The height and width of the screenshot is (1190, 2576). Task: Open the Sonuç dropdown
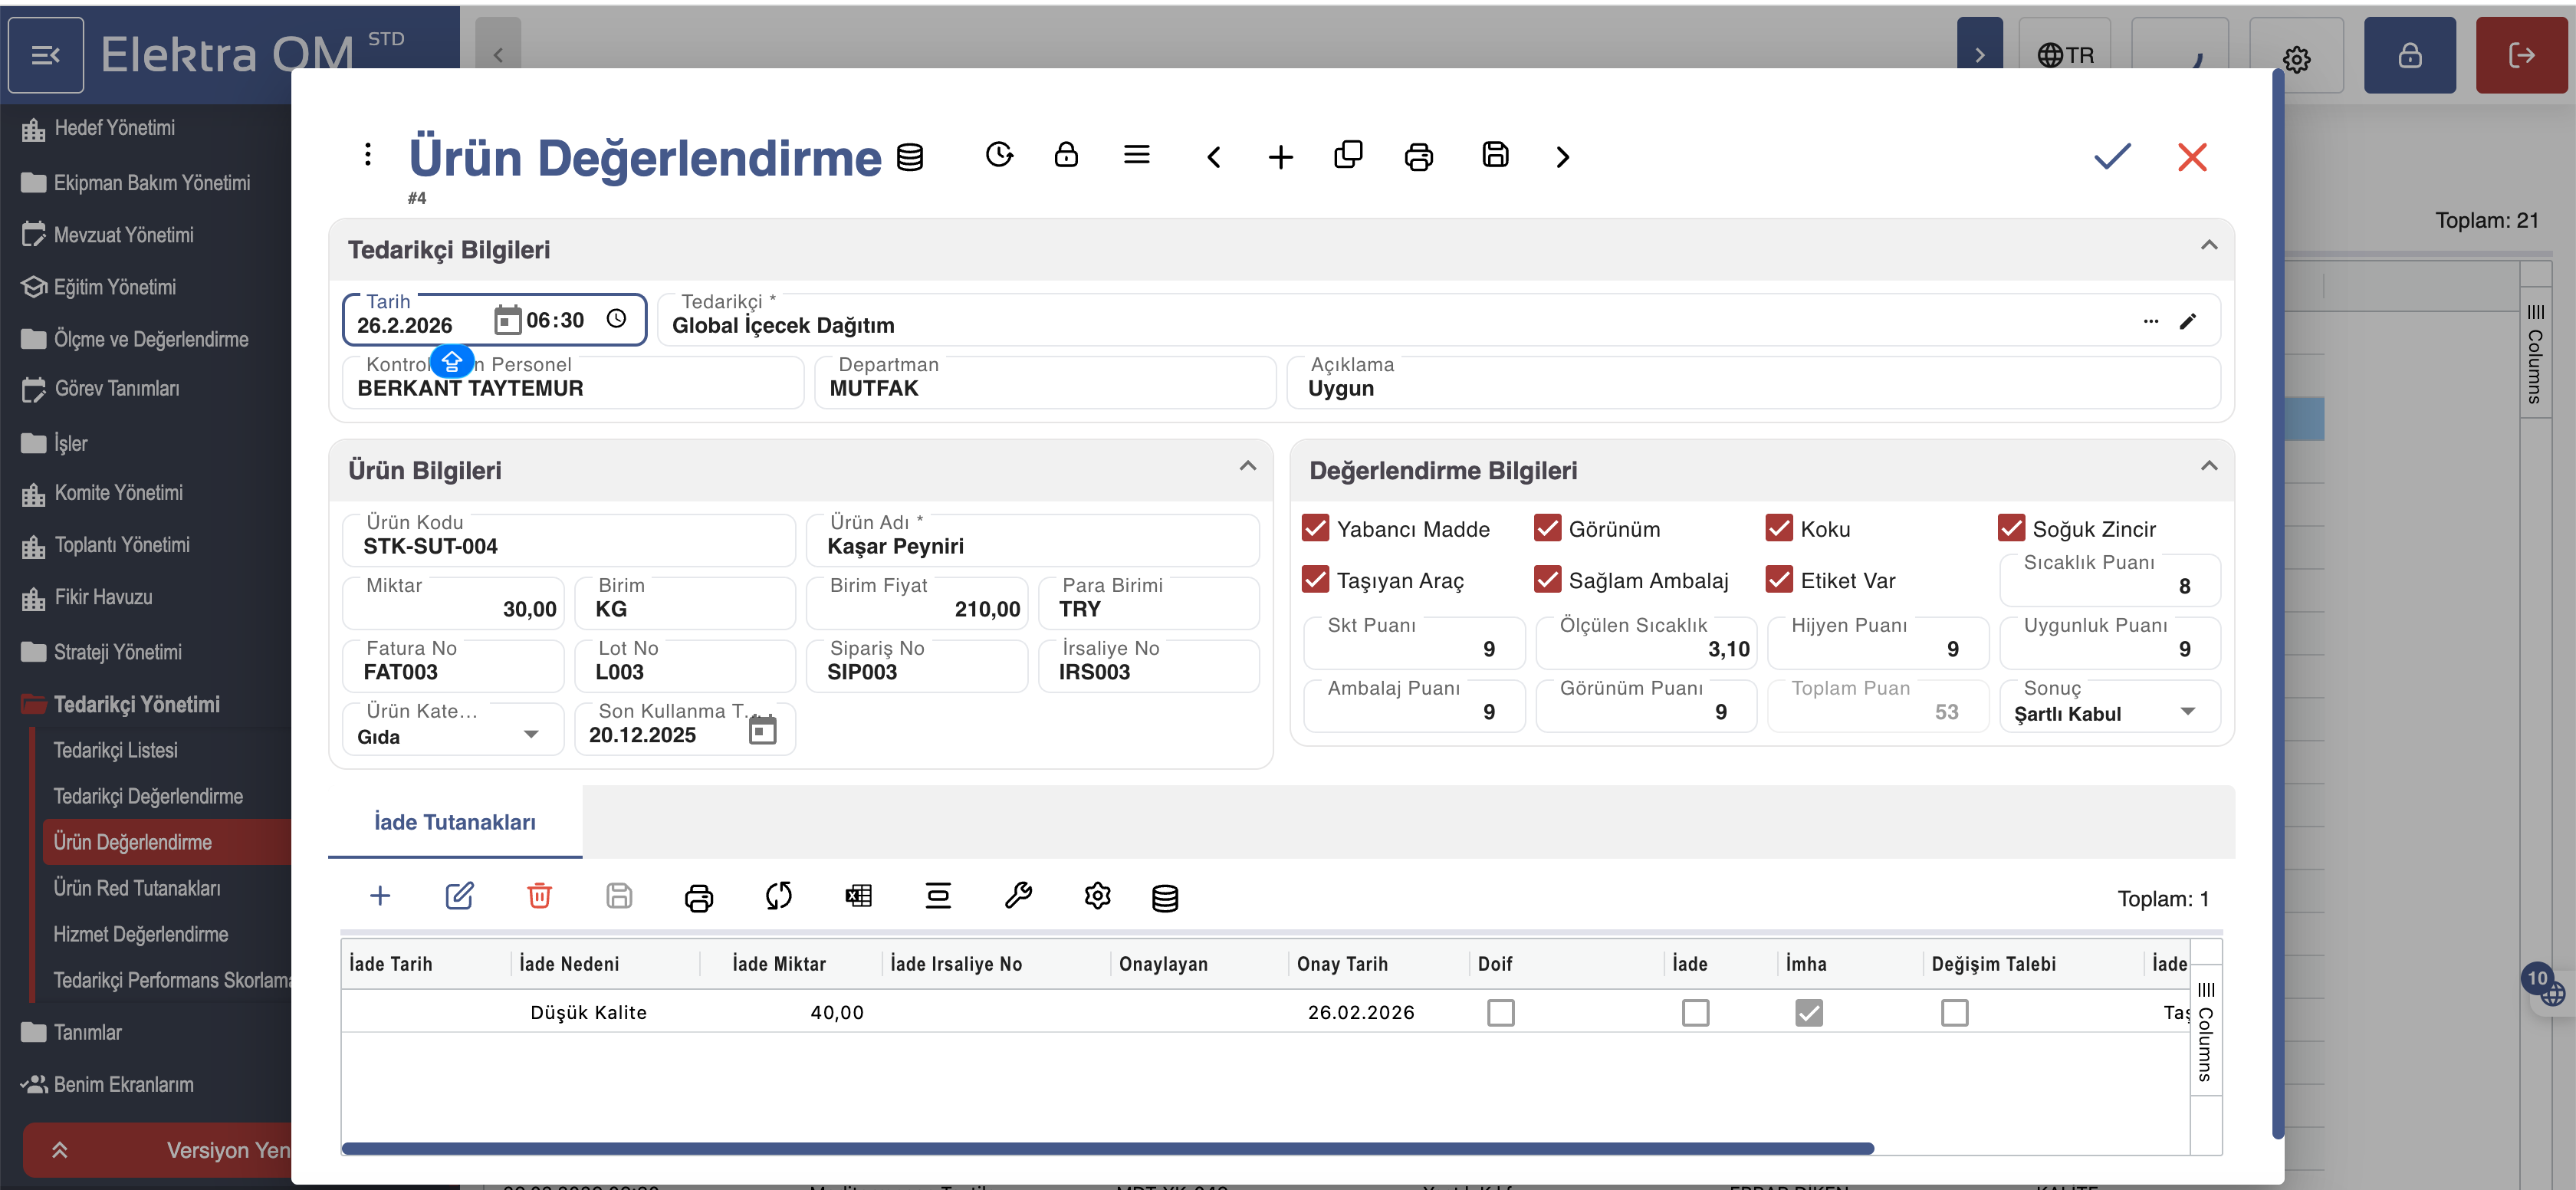2187,712
